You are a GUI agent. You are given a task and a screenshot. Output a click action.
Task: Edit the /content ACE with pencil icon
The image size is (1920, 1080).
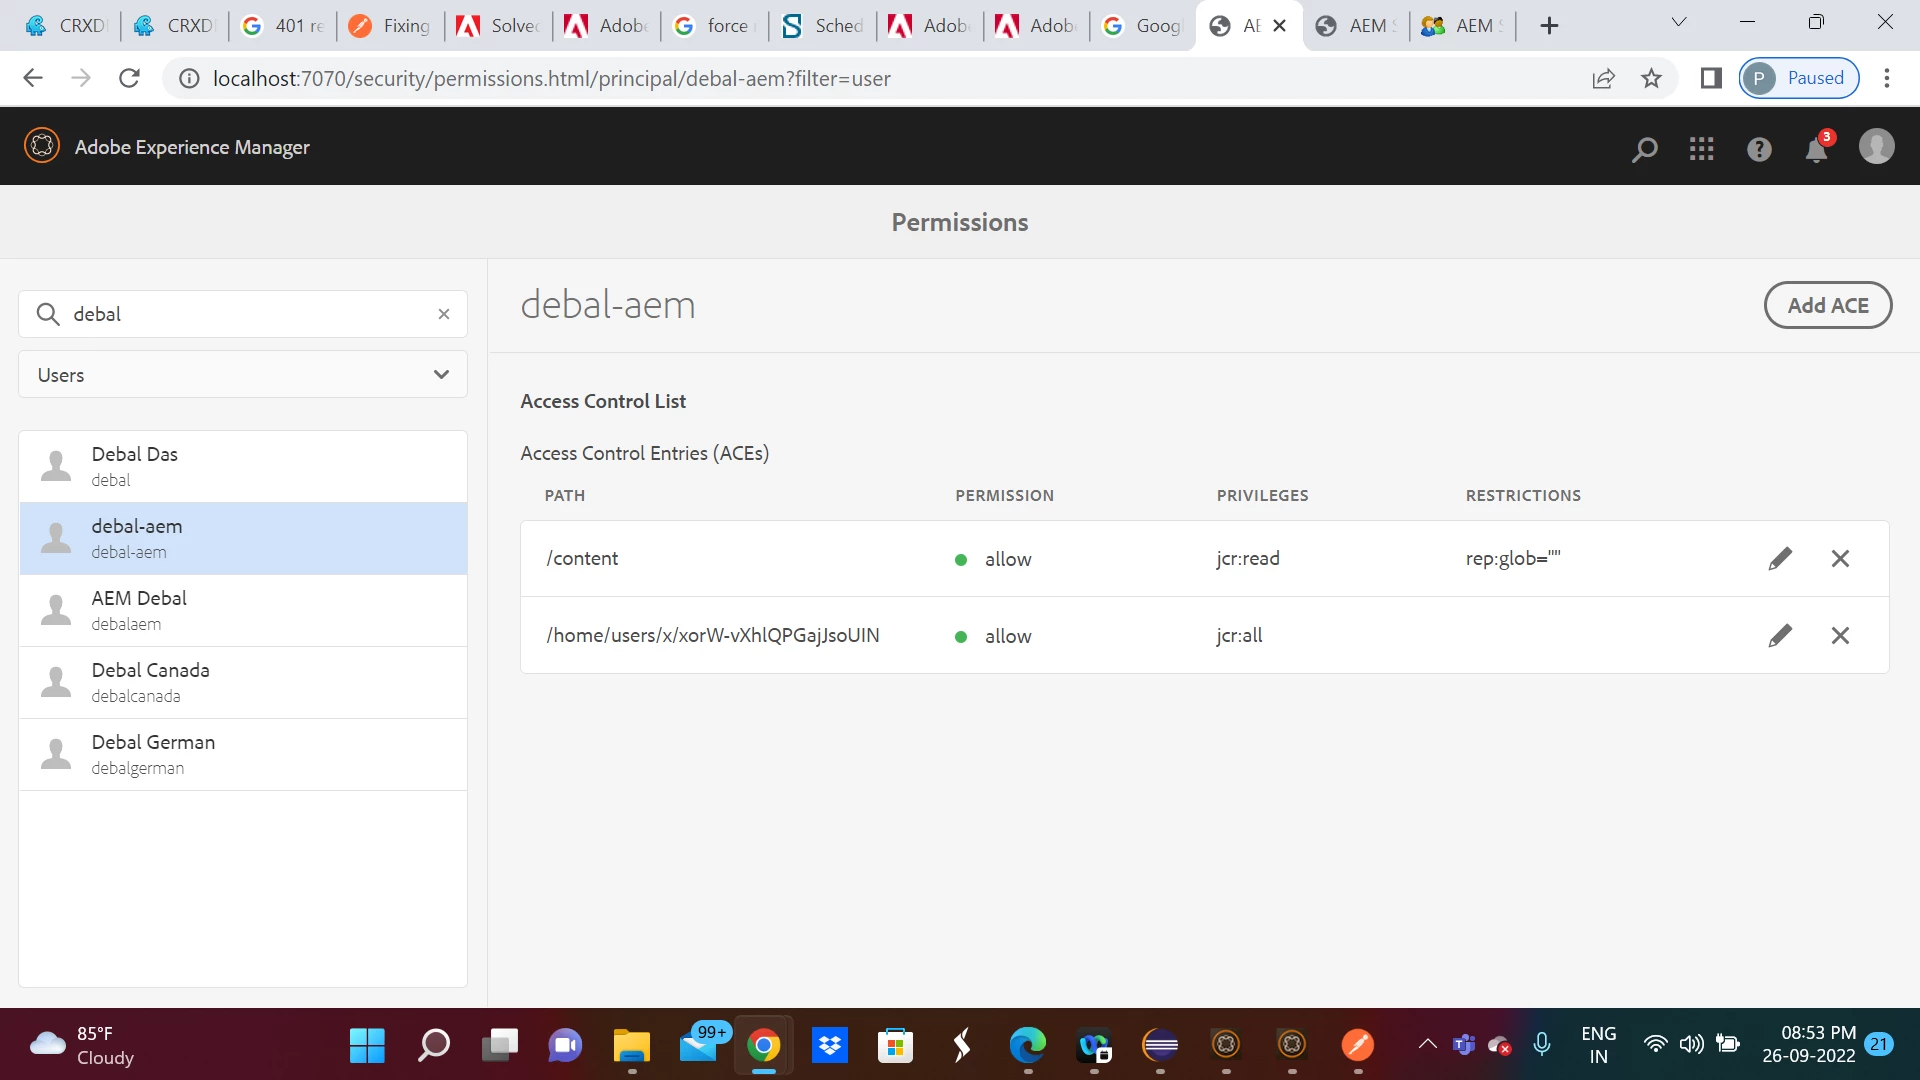[x=1780, y=559]
